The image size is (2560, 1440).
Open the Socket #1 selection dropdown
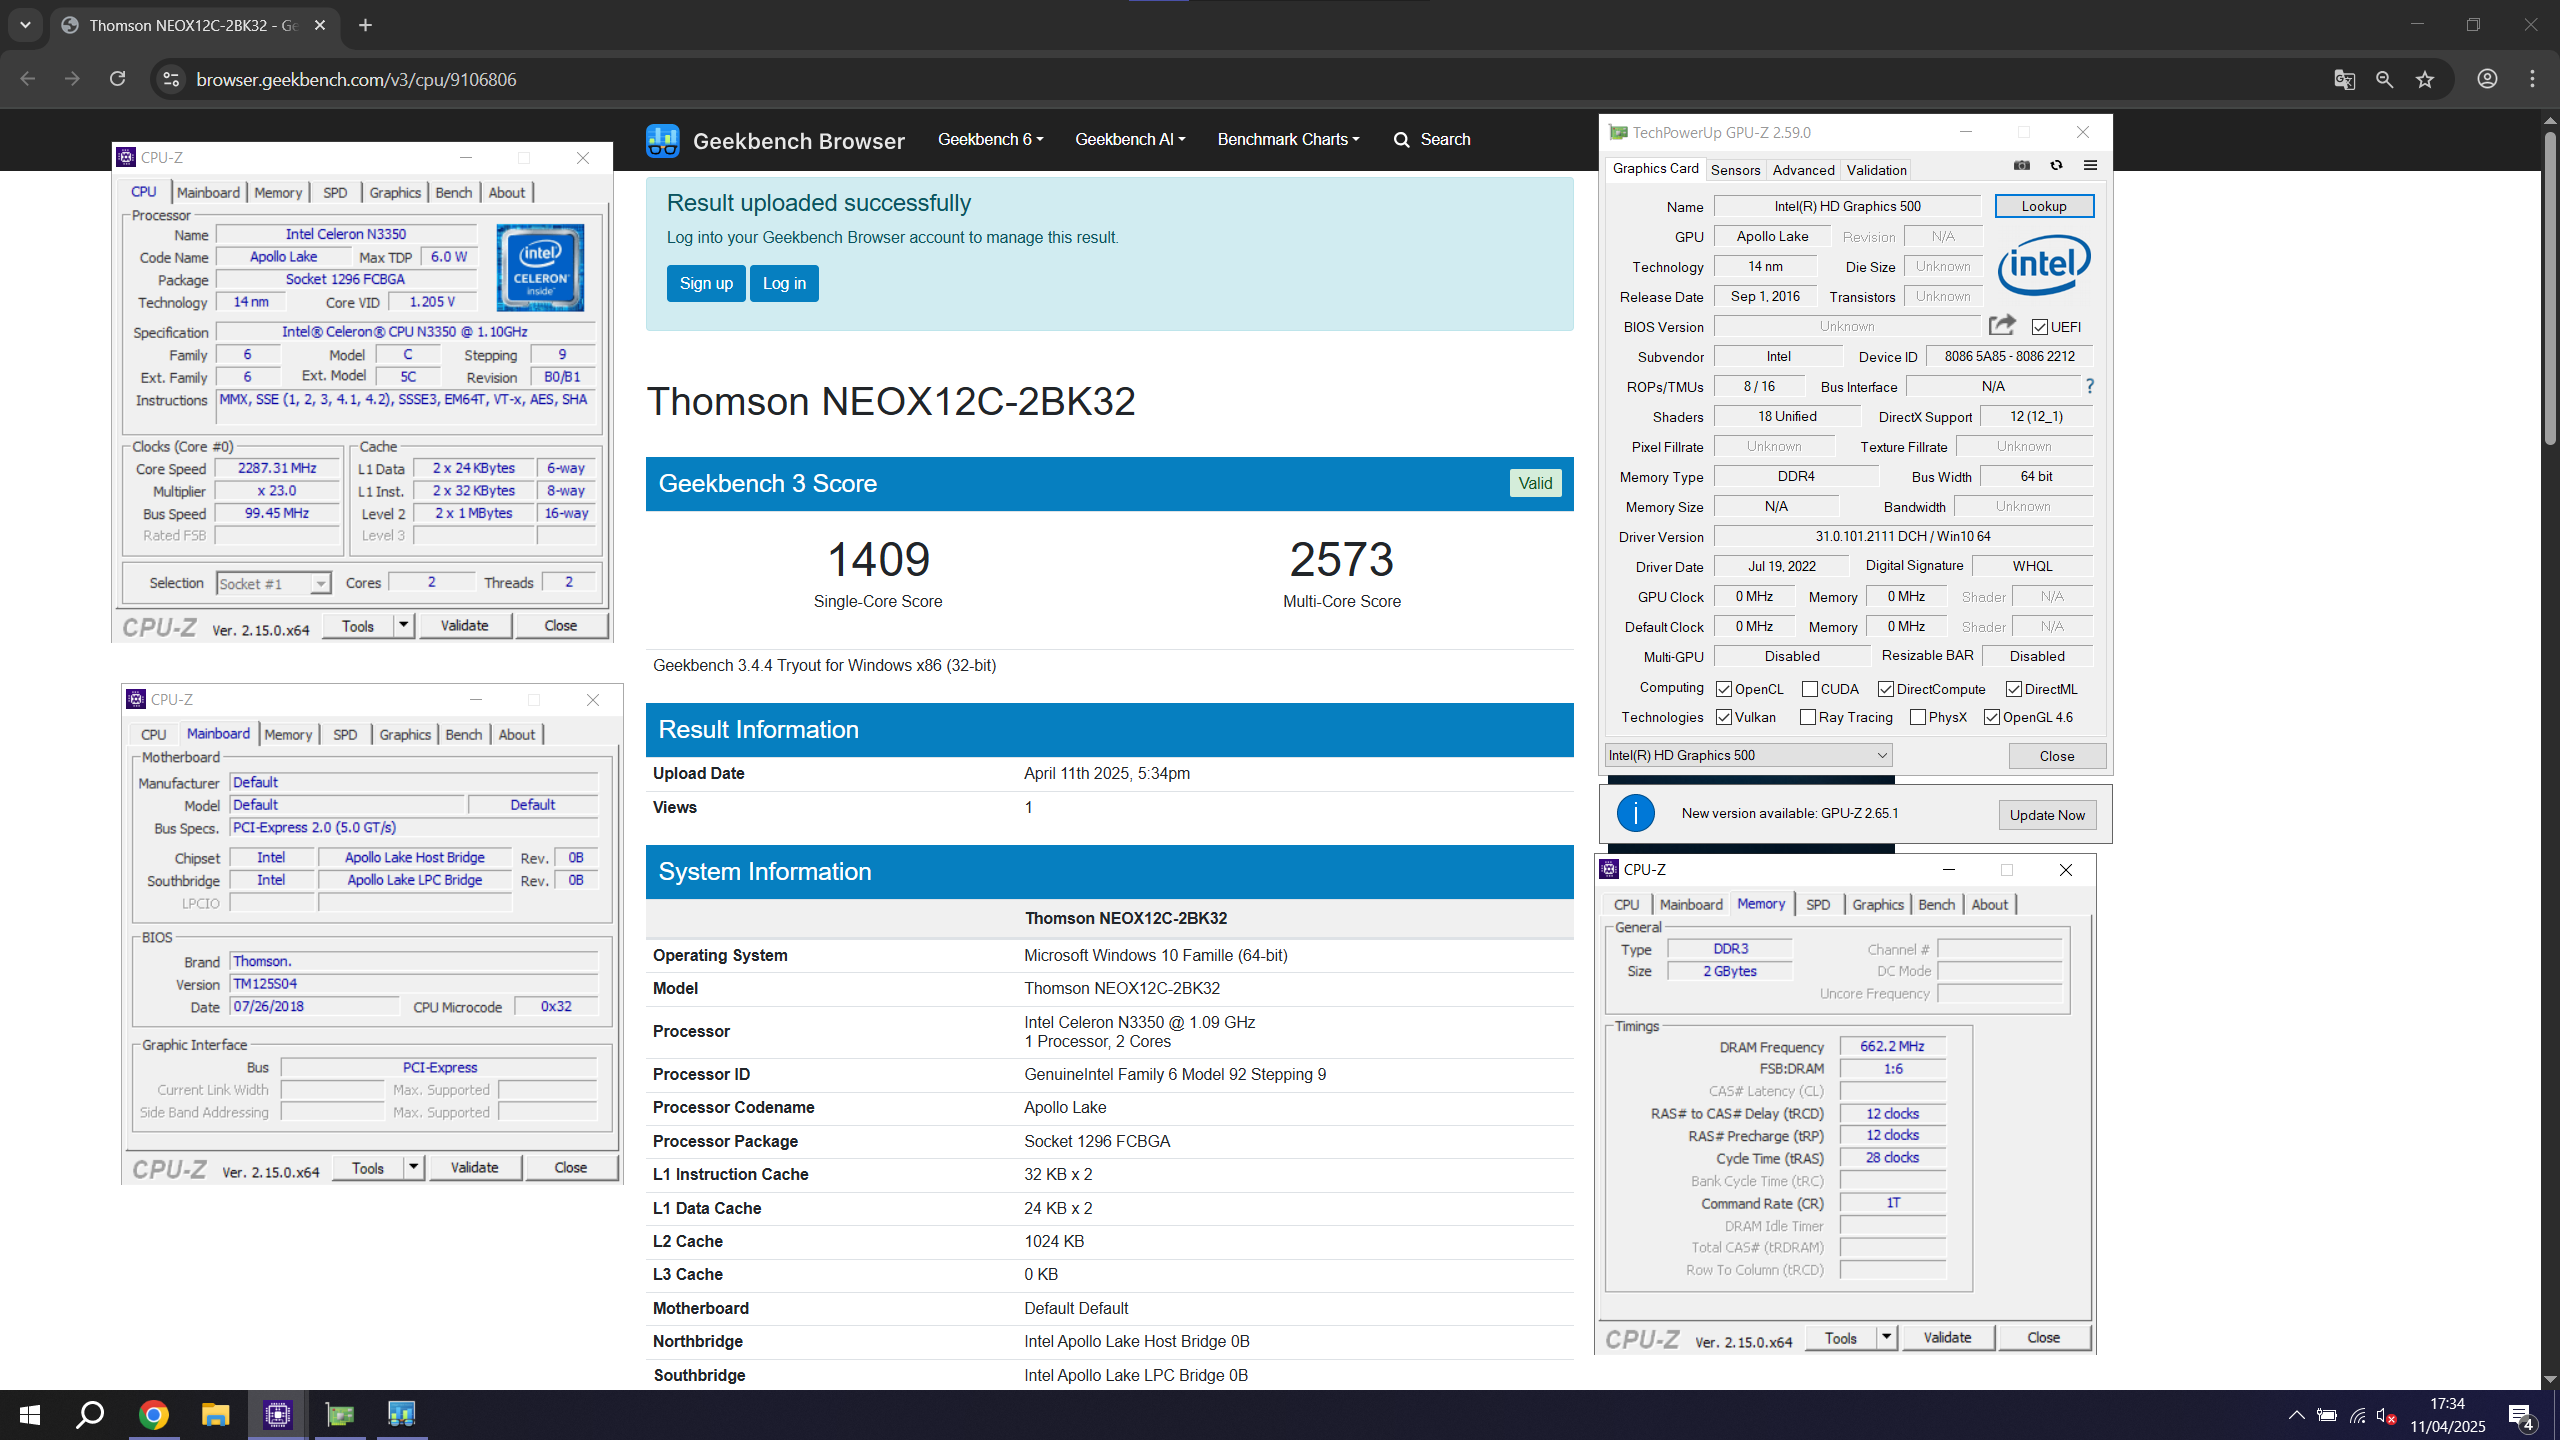(273, 583)
